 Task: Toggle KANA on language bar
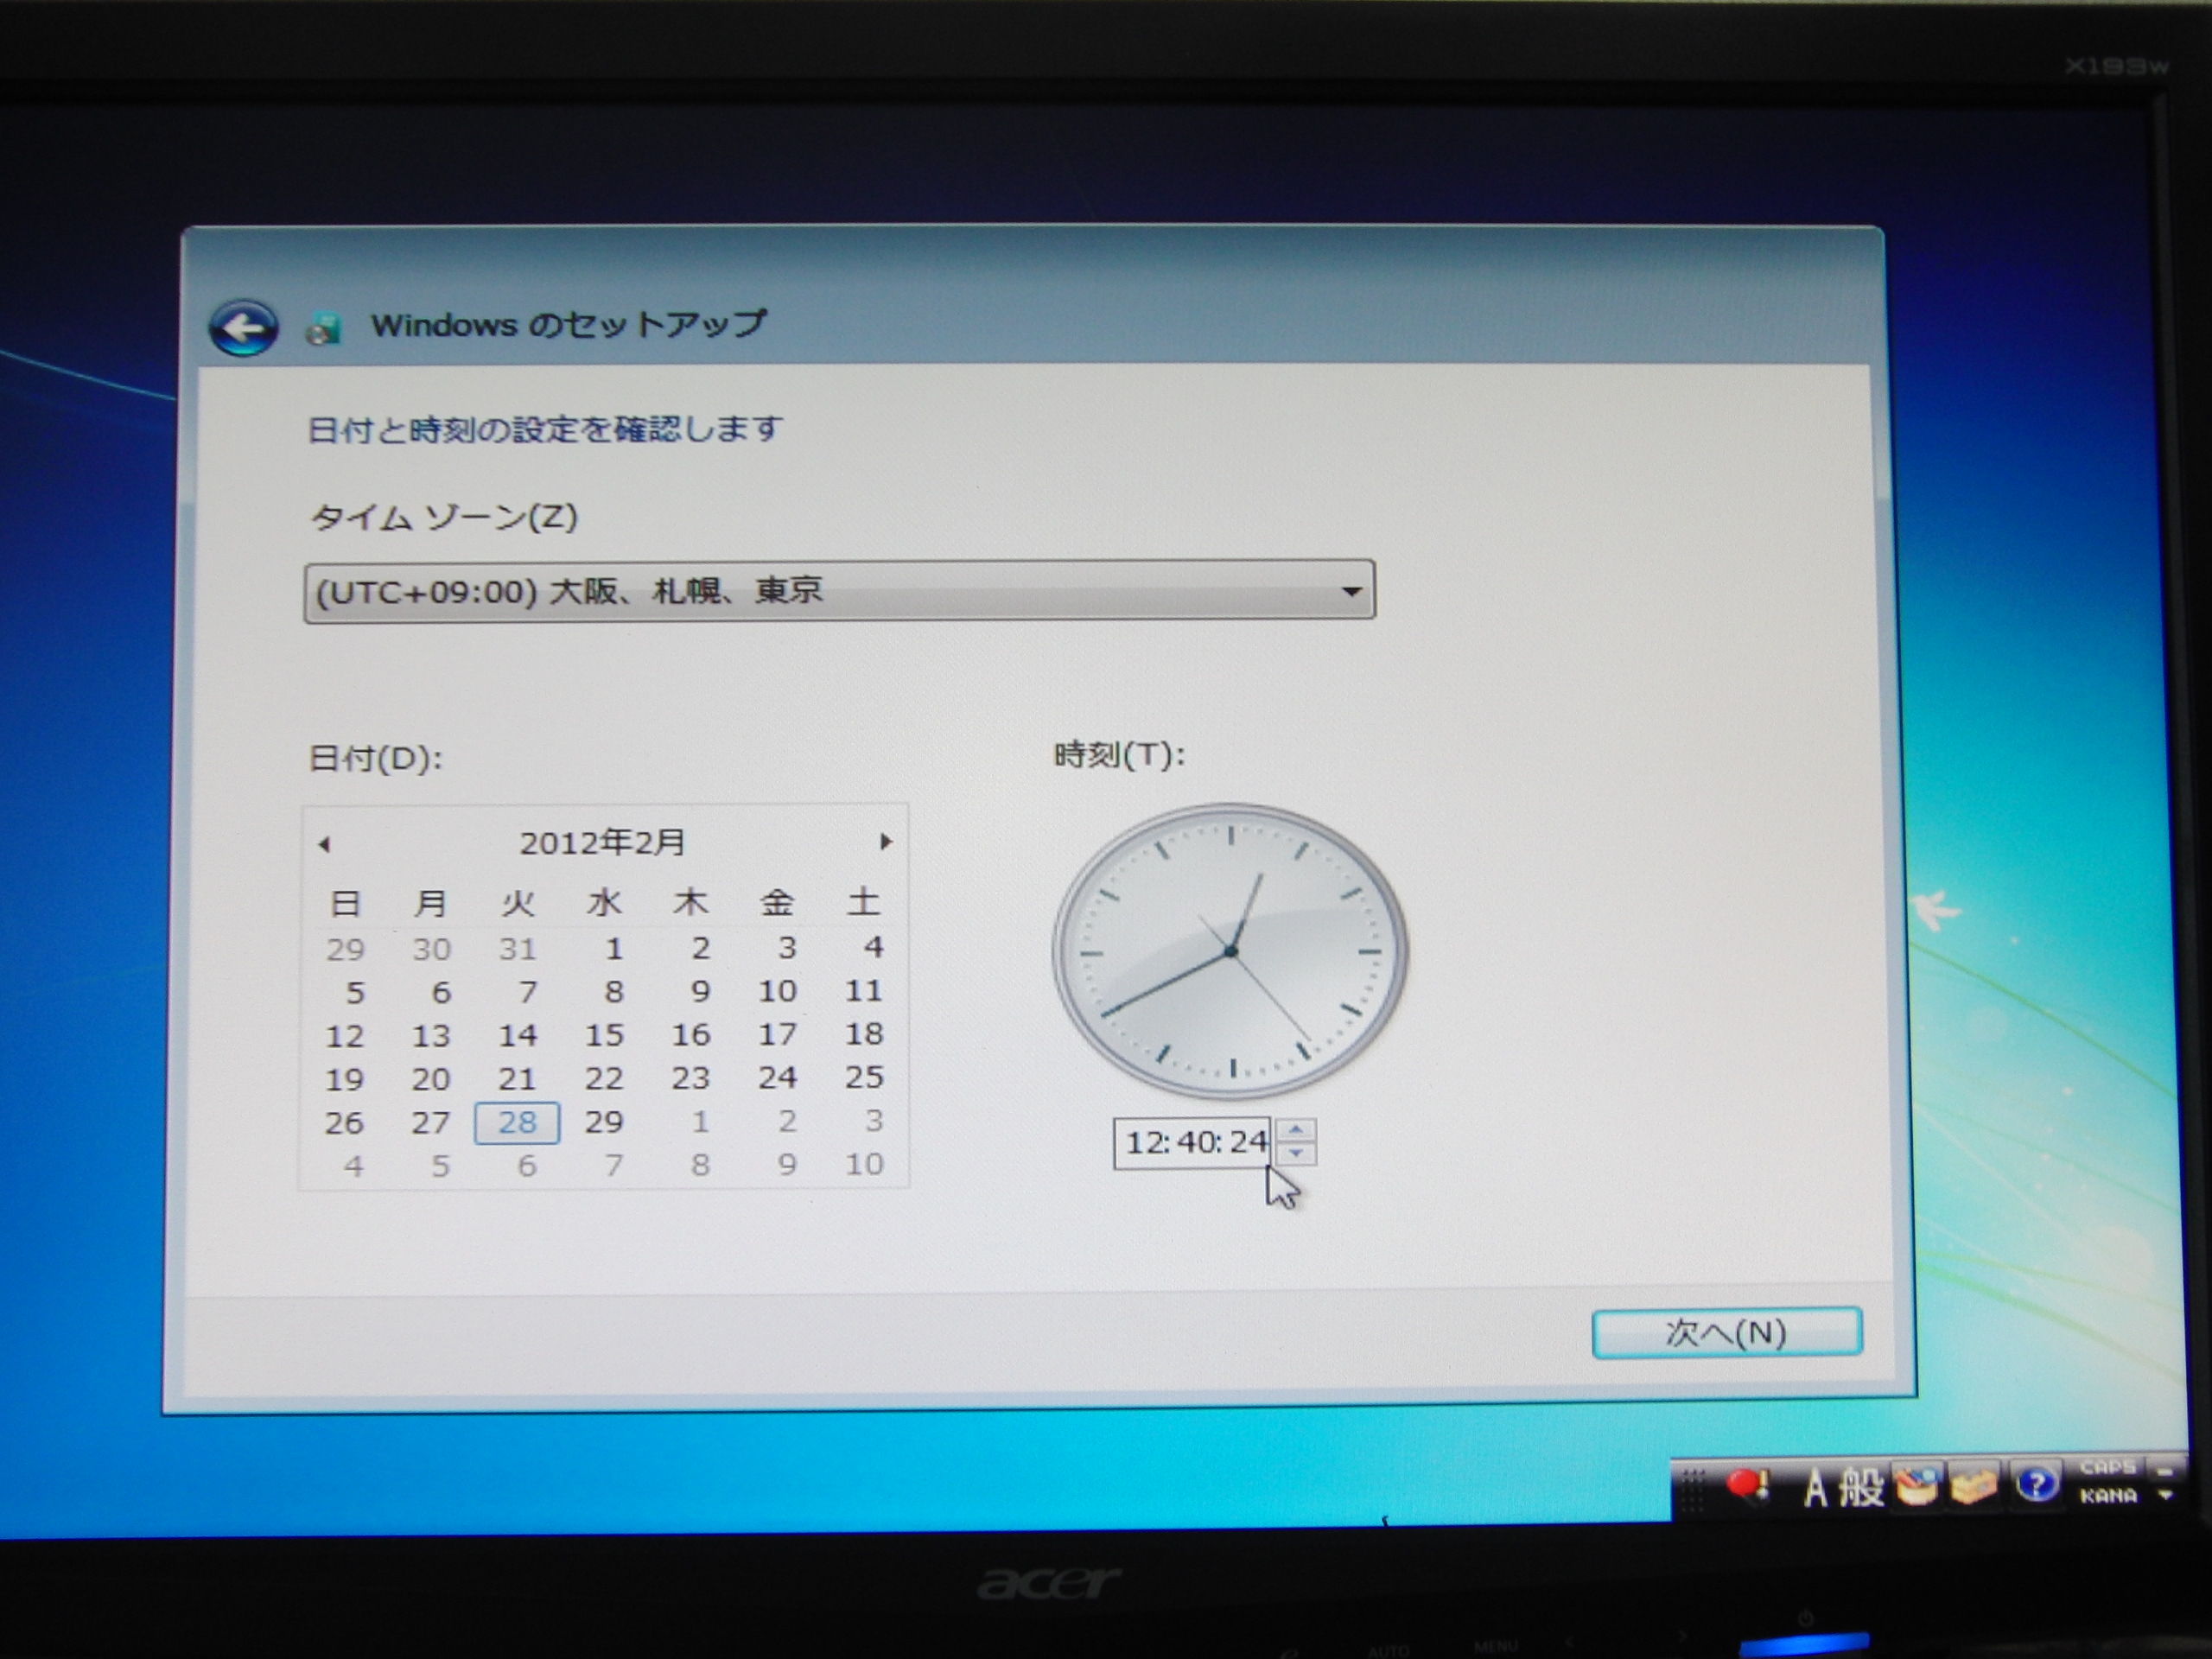[x=2108, y=1496]
